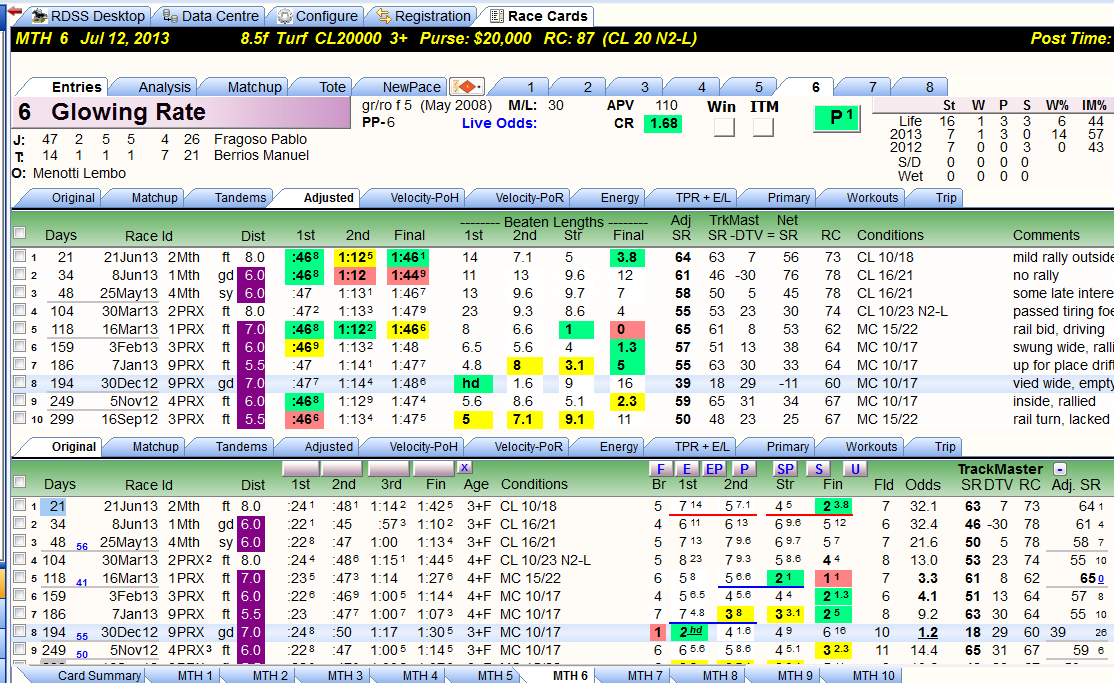Viewport: 1114px width, 683px height.
Task: Click trainer name Berrios Manuel
Action: [x=261, y=155]
